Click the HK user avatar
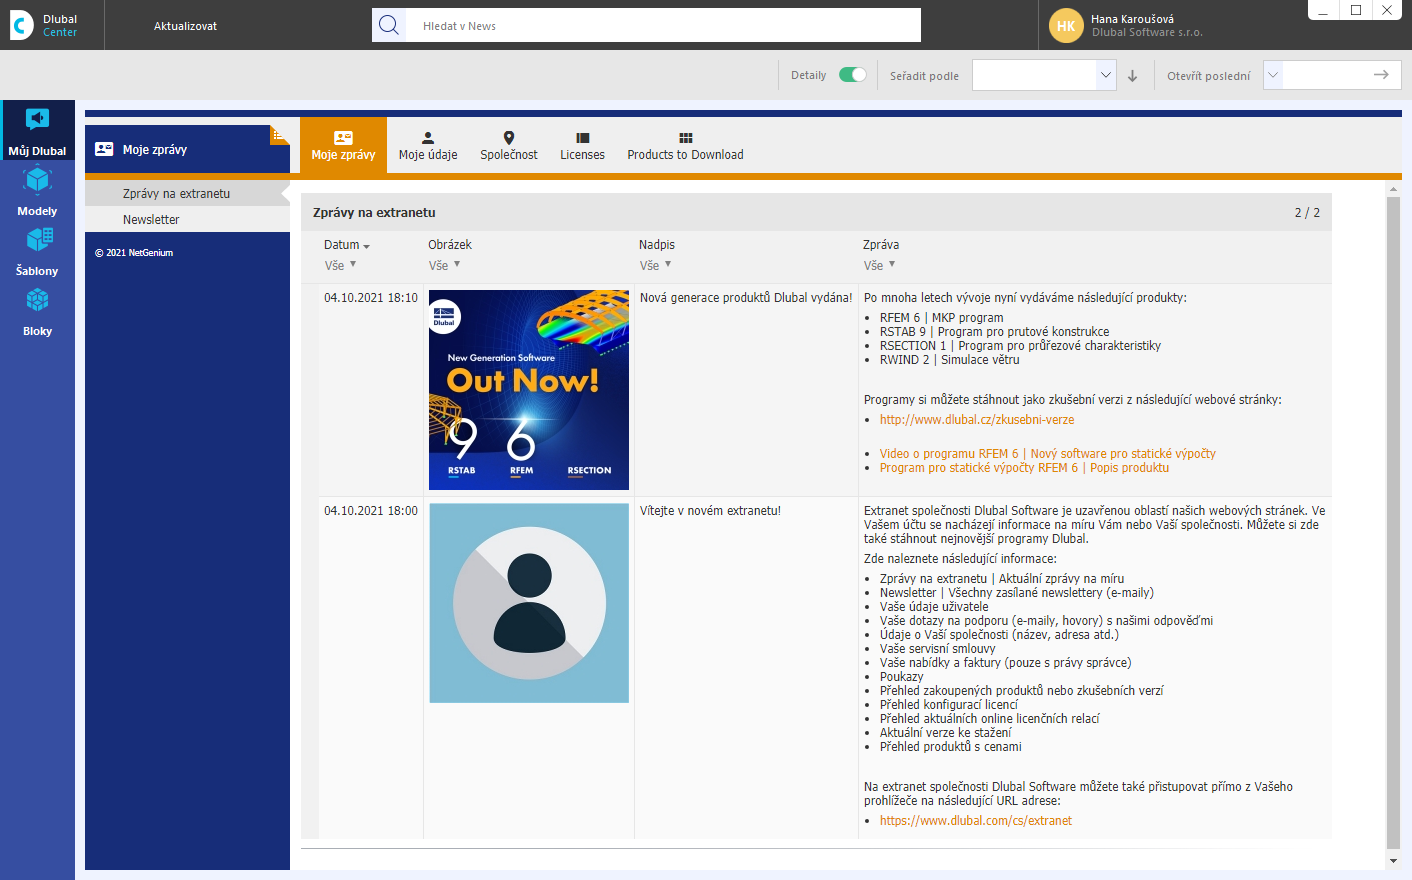Viewport: 1412px width, 880px height. pos(1066,25)
